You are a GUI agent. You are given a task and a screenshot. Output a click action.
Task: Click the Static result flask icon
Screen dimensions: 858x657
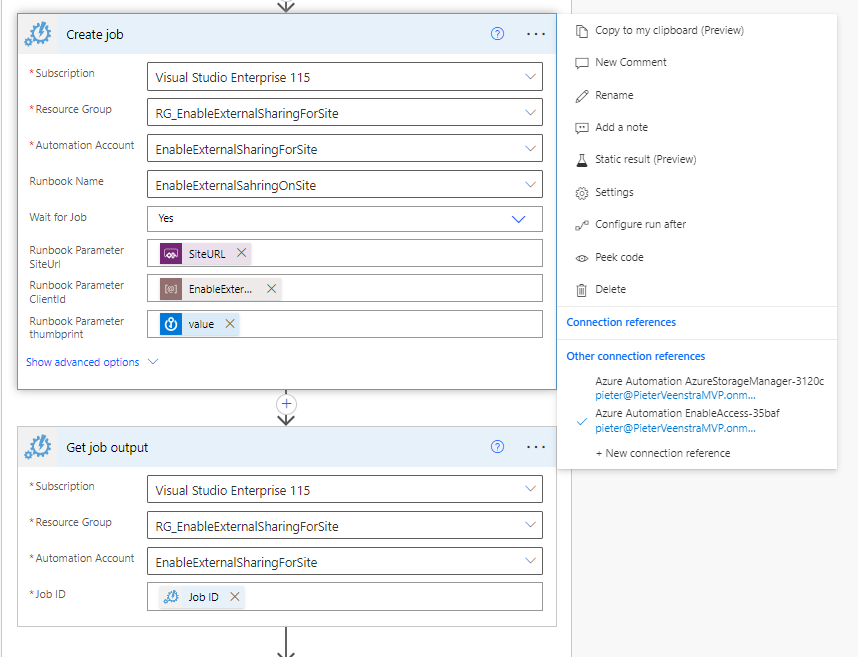582,160
